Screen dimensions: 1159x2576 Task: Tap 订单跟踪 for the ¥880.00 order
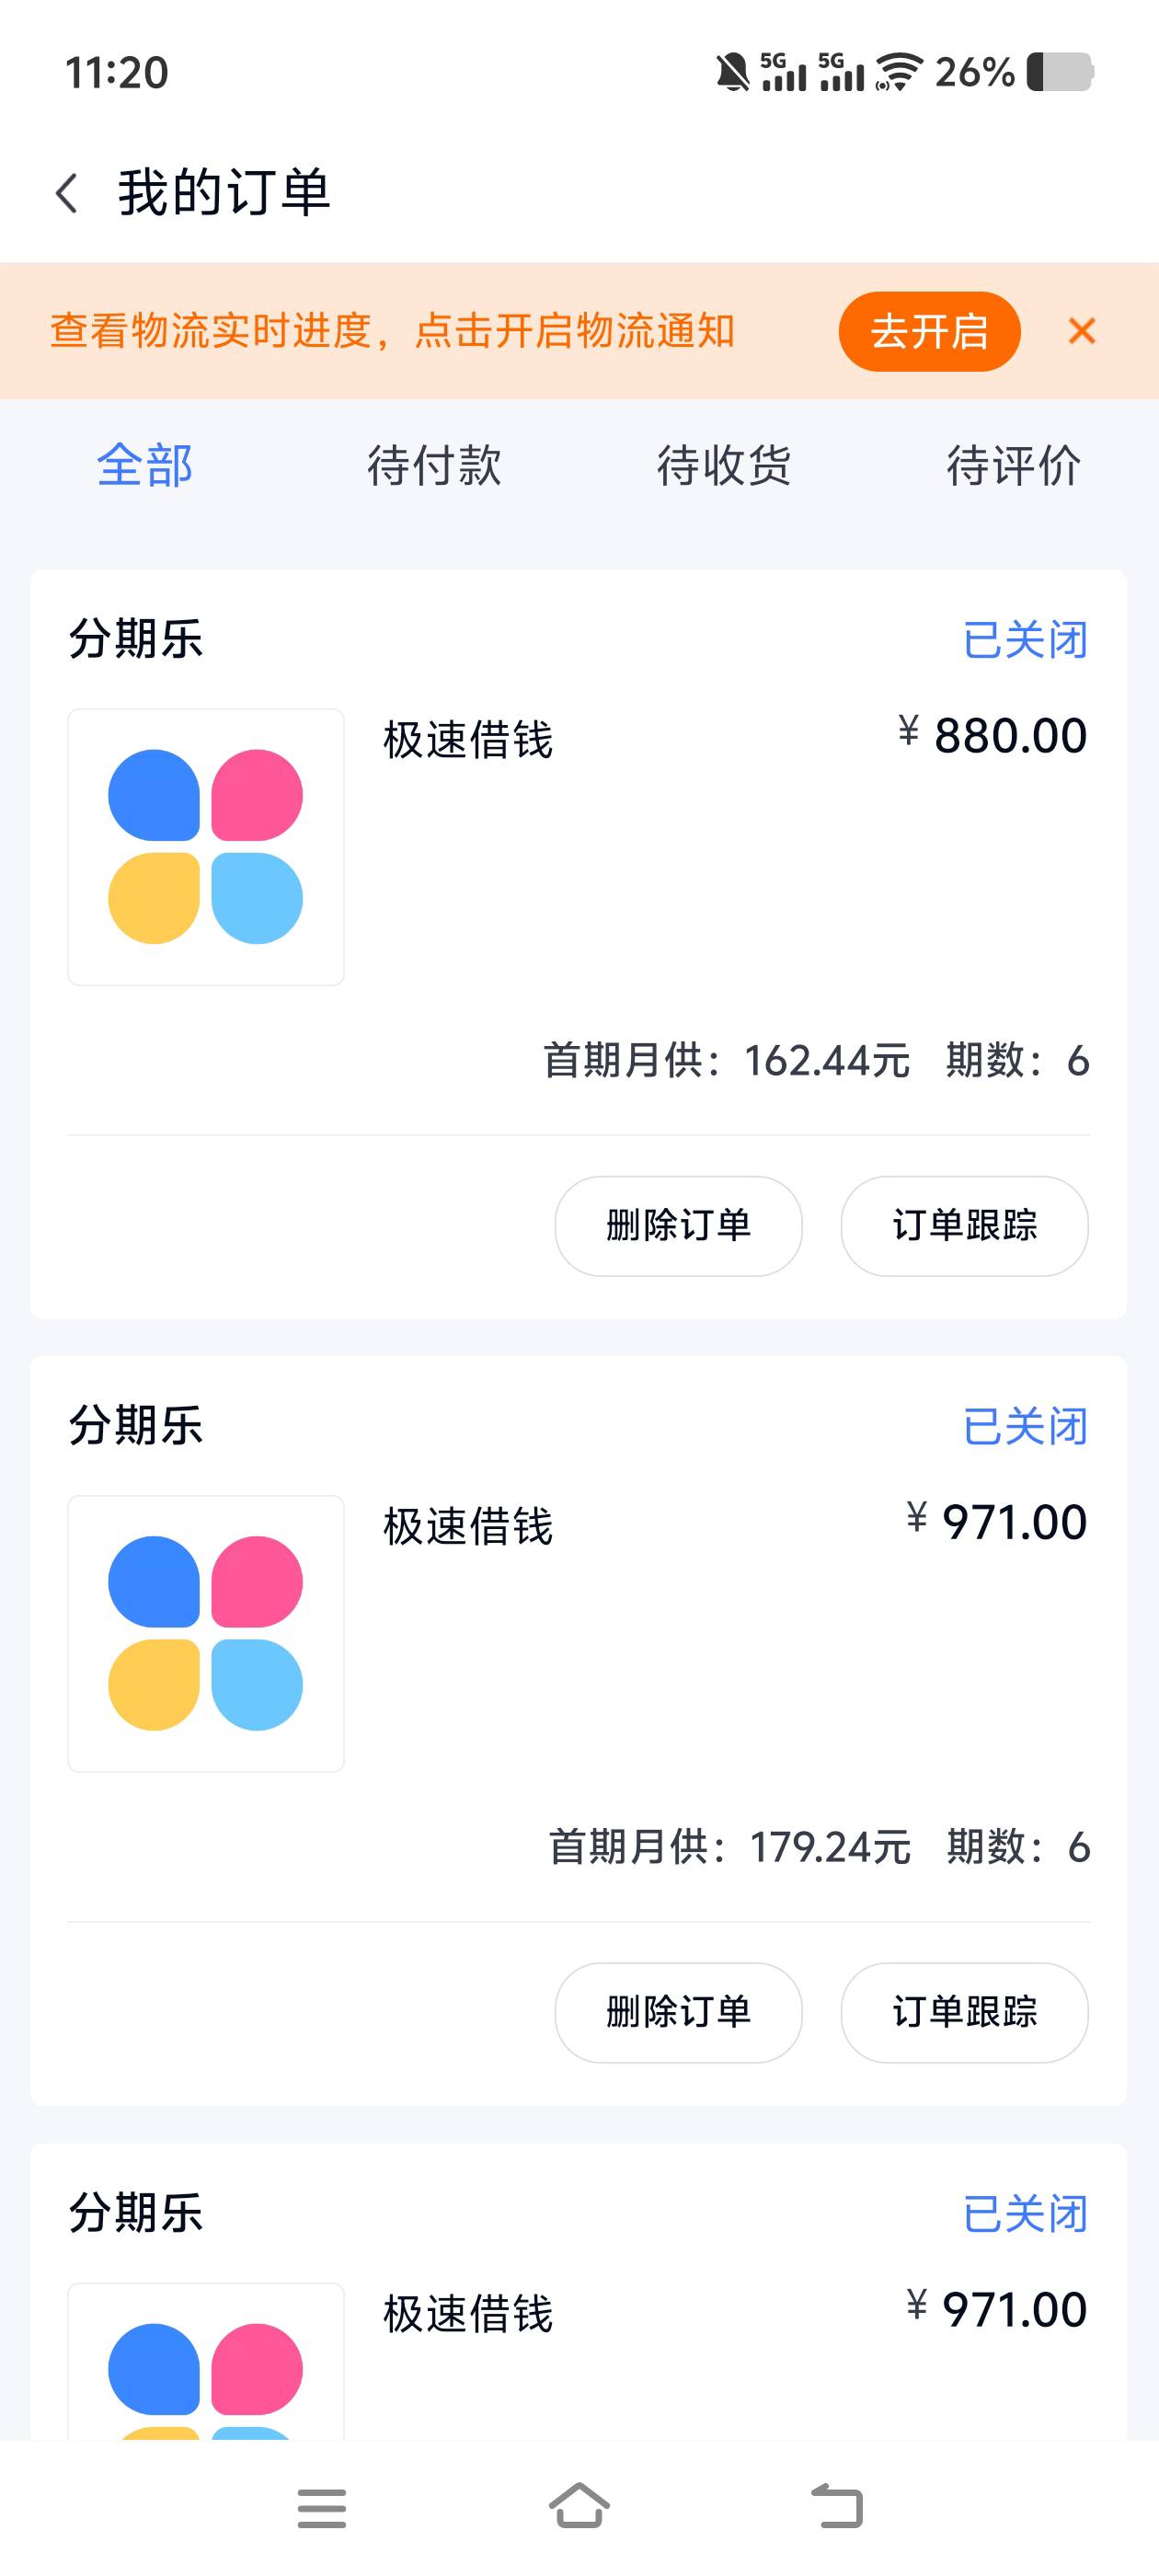point(965,1226)
